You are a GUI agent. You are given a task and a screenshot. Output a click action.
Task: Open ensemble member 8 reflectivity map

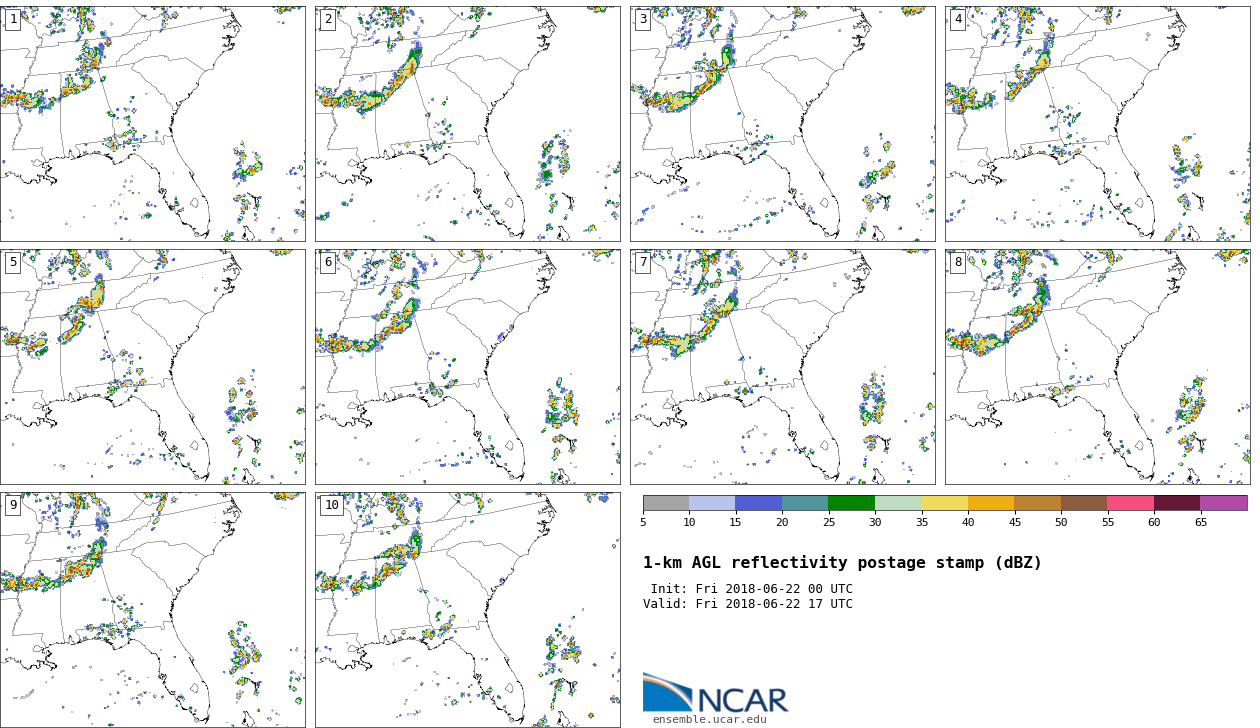(x=1097, y=367)
